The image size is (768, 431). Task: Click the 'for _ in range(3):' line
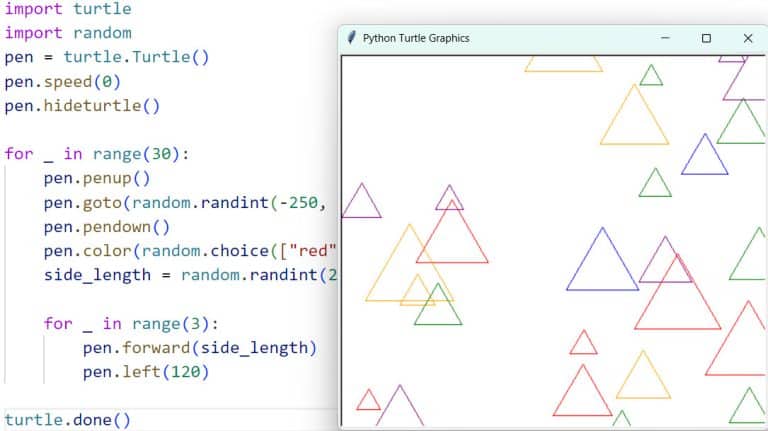pos(131,324)
